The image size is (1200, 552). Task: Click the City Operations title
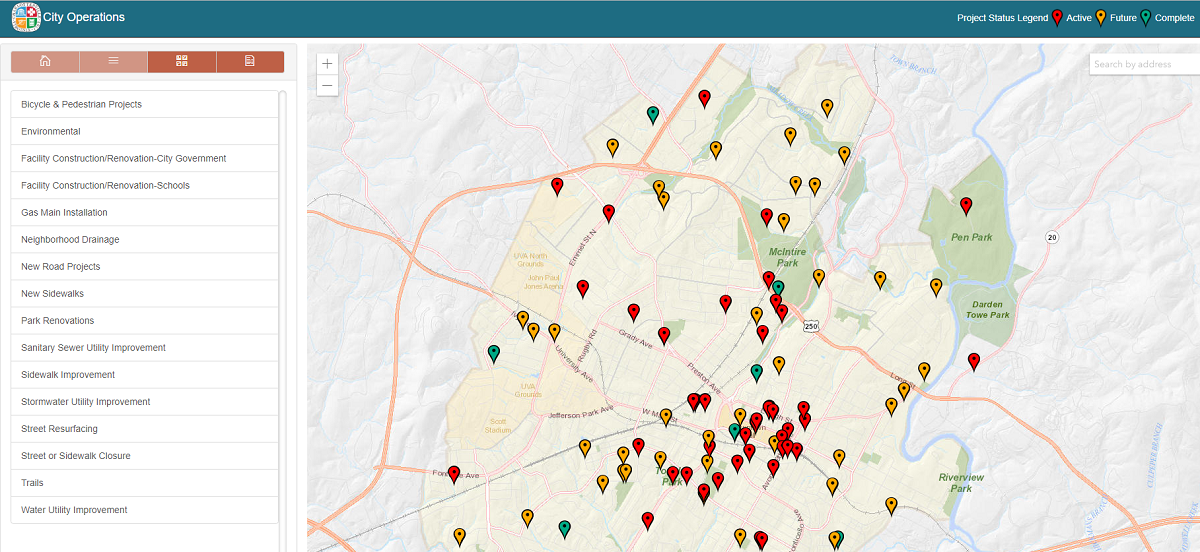tap(84, 17)
